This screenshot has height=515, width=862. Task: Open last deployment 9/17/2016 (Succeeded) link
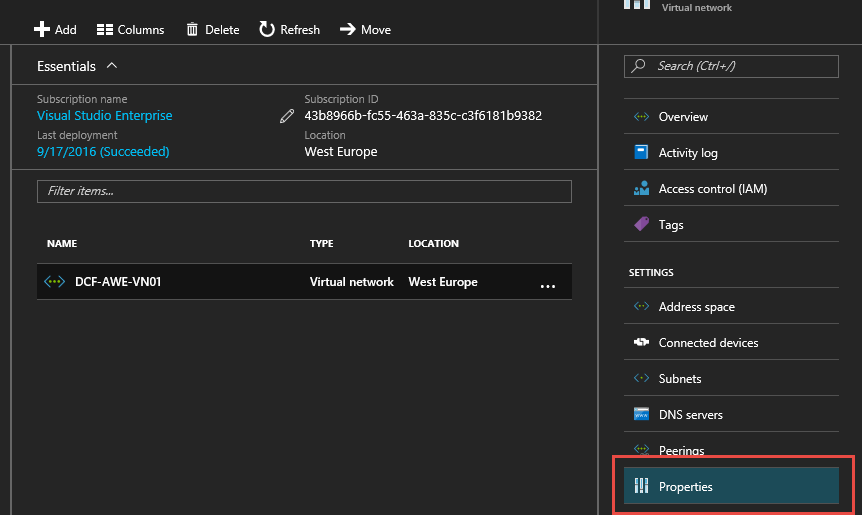103,152
